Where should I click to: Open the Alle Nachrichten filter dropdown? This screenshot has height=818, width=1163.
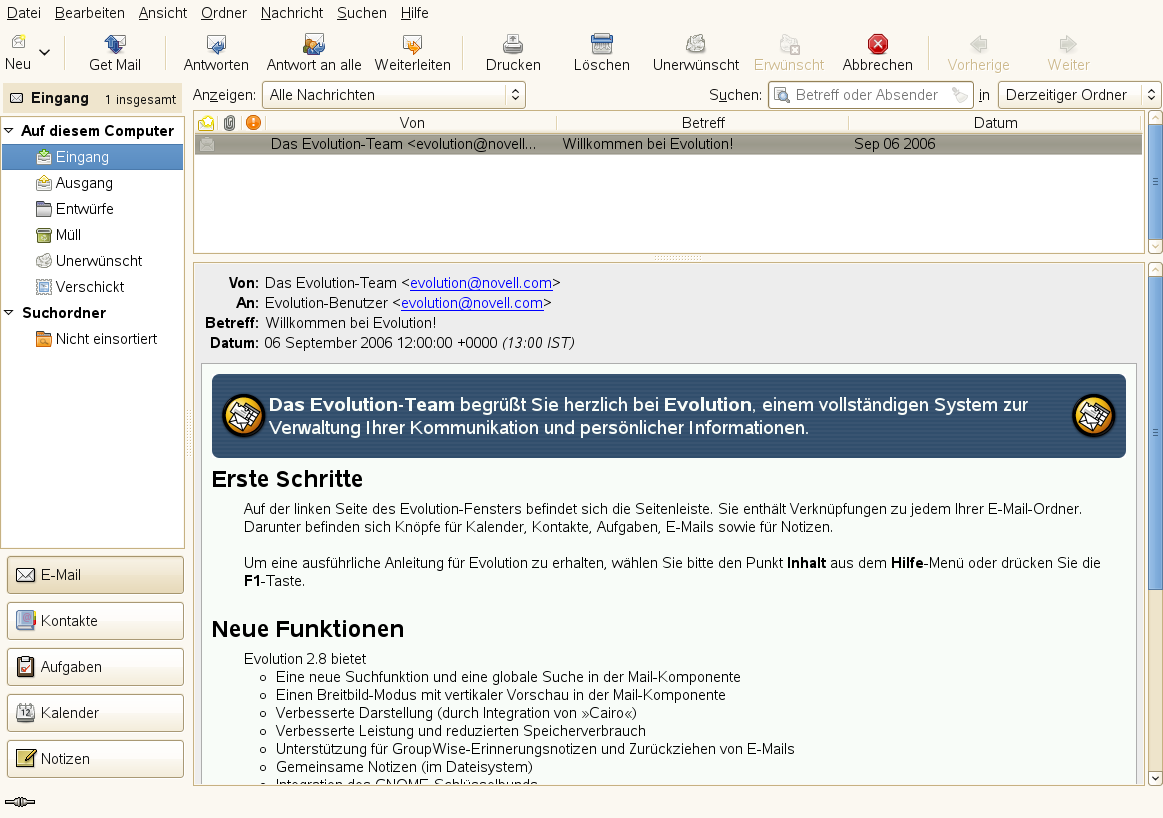tap(394, 95)
